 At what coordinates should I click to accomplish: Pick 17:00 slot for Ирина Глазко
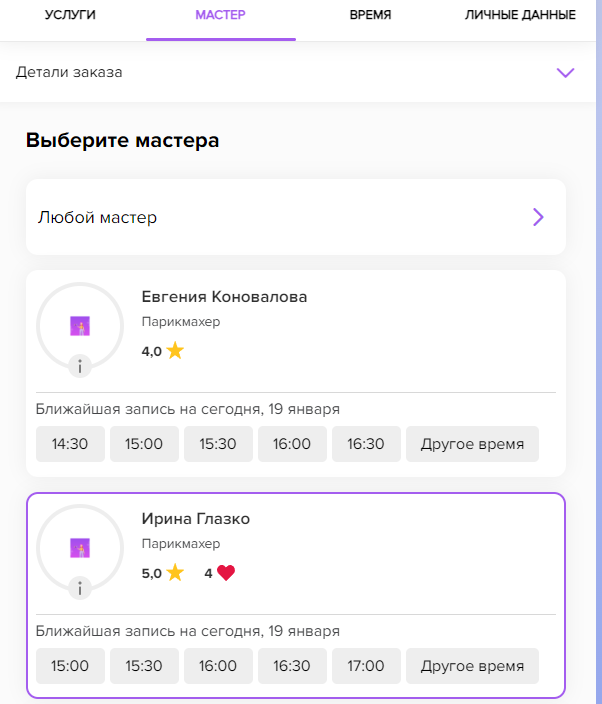[366, 666]
